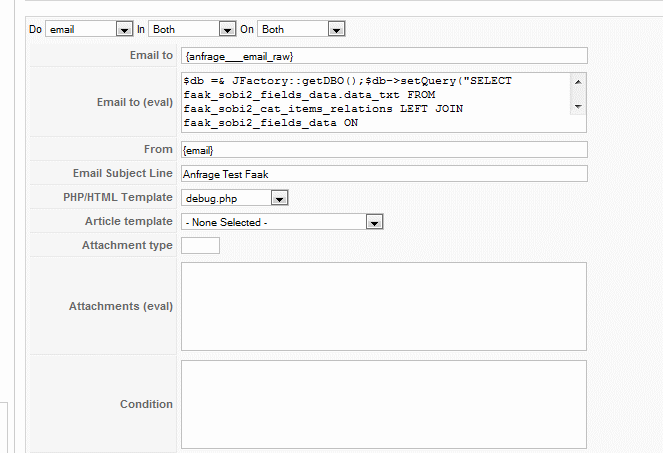Focus the Email Subject Line field
Screen dimensions: 663x453
[x=384, y=174]
